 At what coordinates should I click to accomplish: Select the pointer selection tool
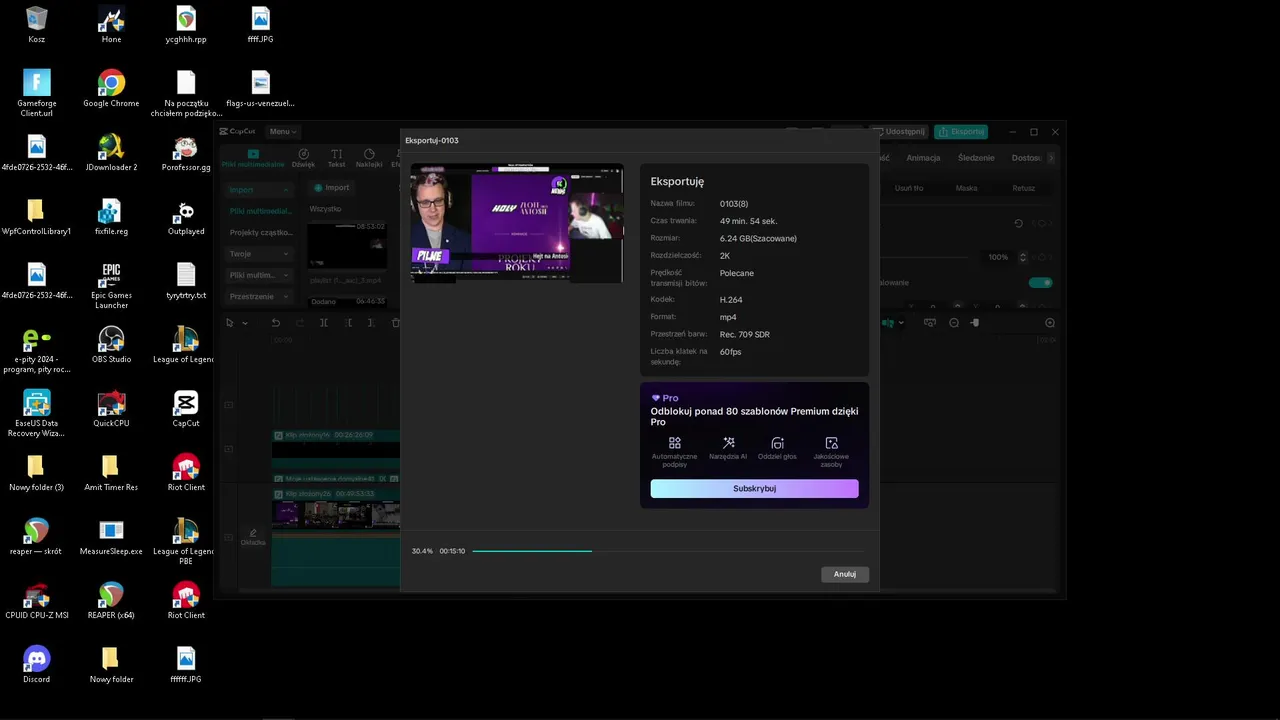coord(230,323)
